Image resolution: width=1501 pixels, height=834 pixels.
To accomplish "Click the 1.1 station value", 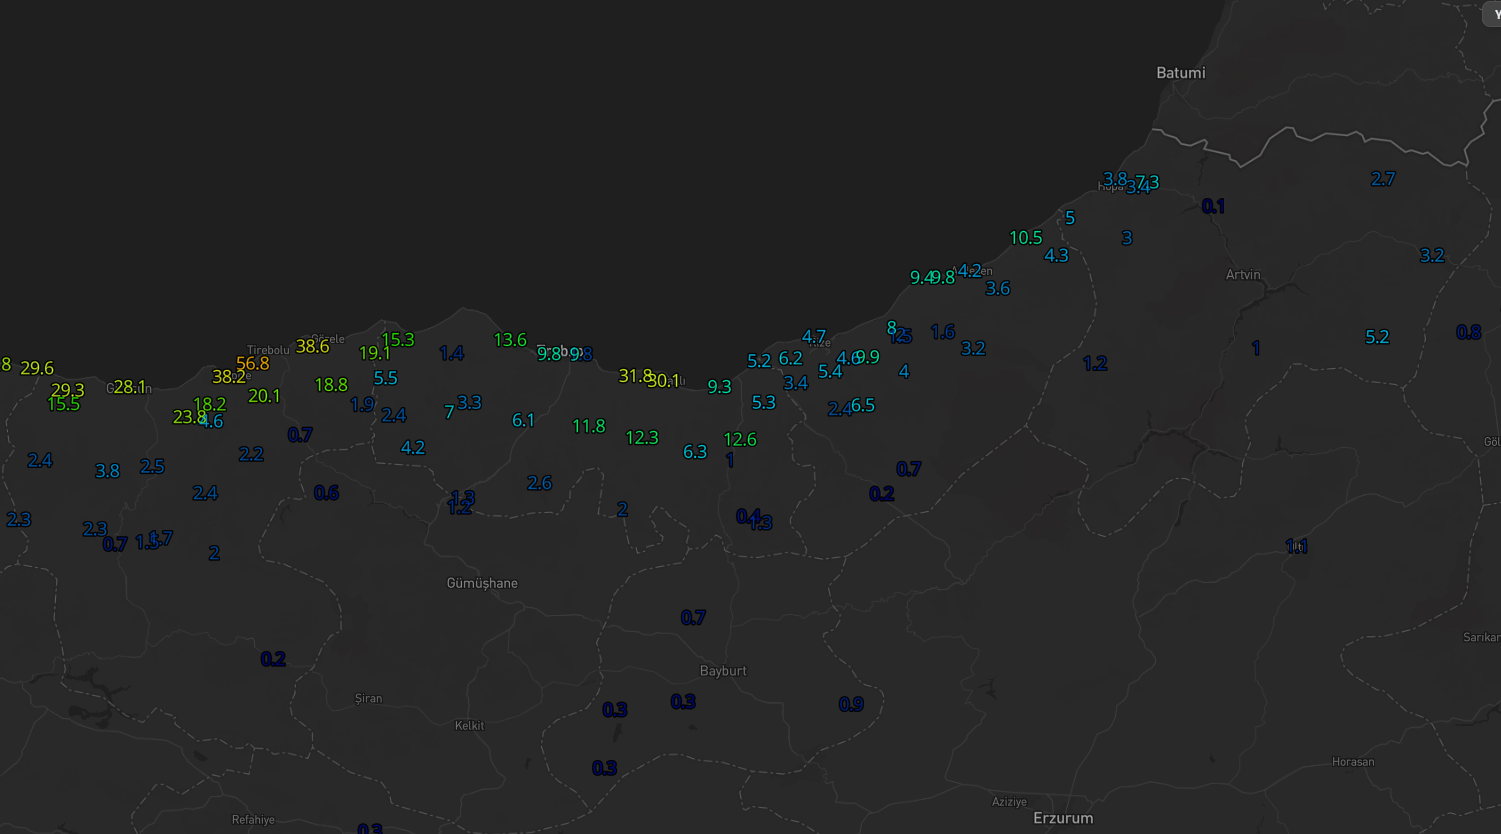I will click(x=1296, y=546).
